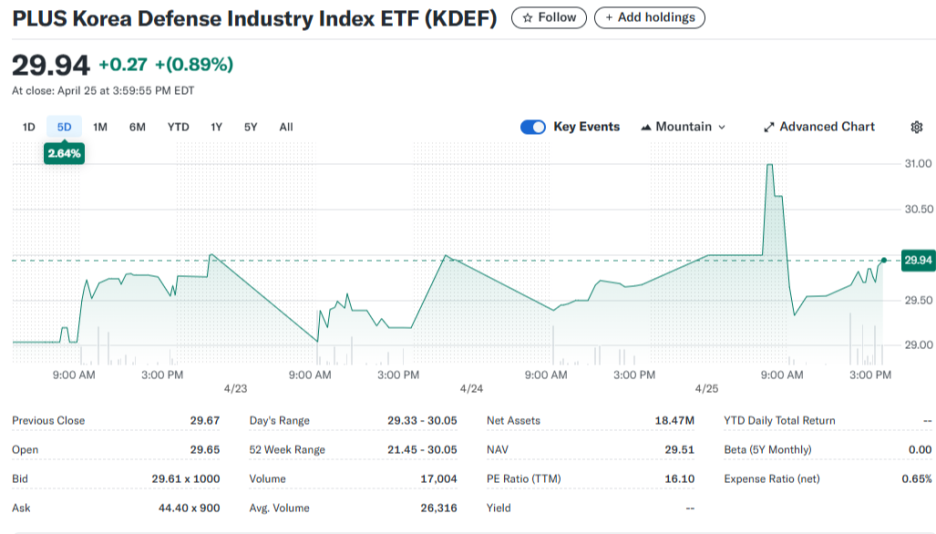The width and height of the screenshot is (936, 534).
Task: Click the 2.64% performance badge
Action: [64, 153]
